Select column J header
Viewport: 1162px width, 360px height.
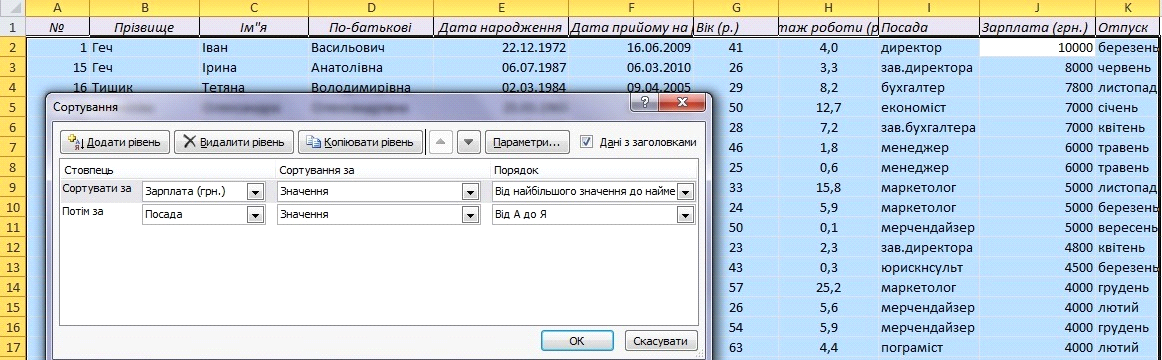coord(1038,8)
